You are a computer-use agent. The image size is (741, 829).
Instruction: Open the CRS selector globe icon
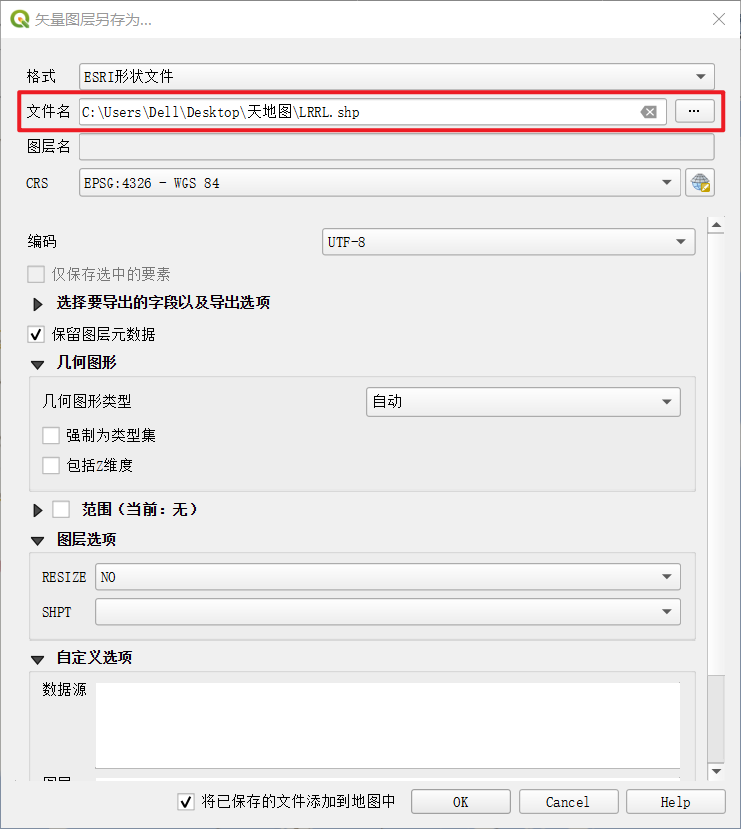coord(700,183)
